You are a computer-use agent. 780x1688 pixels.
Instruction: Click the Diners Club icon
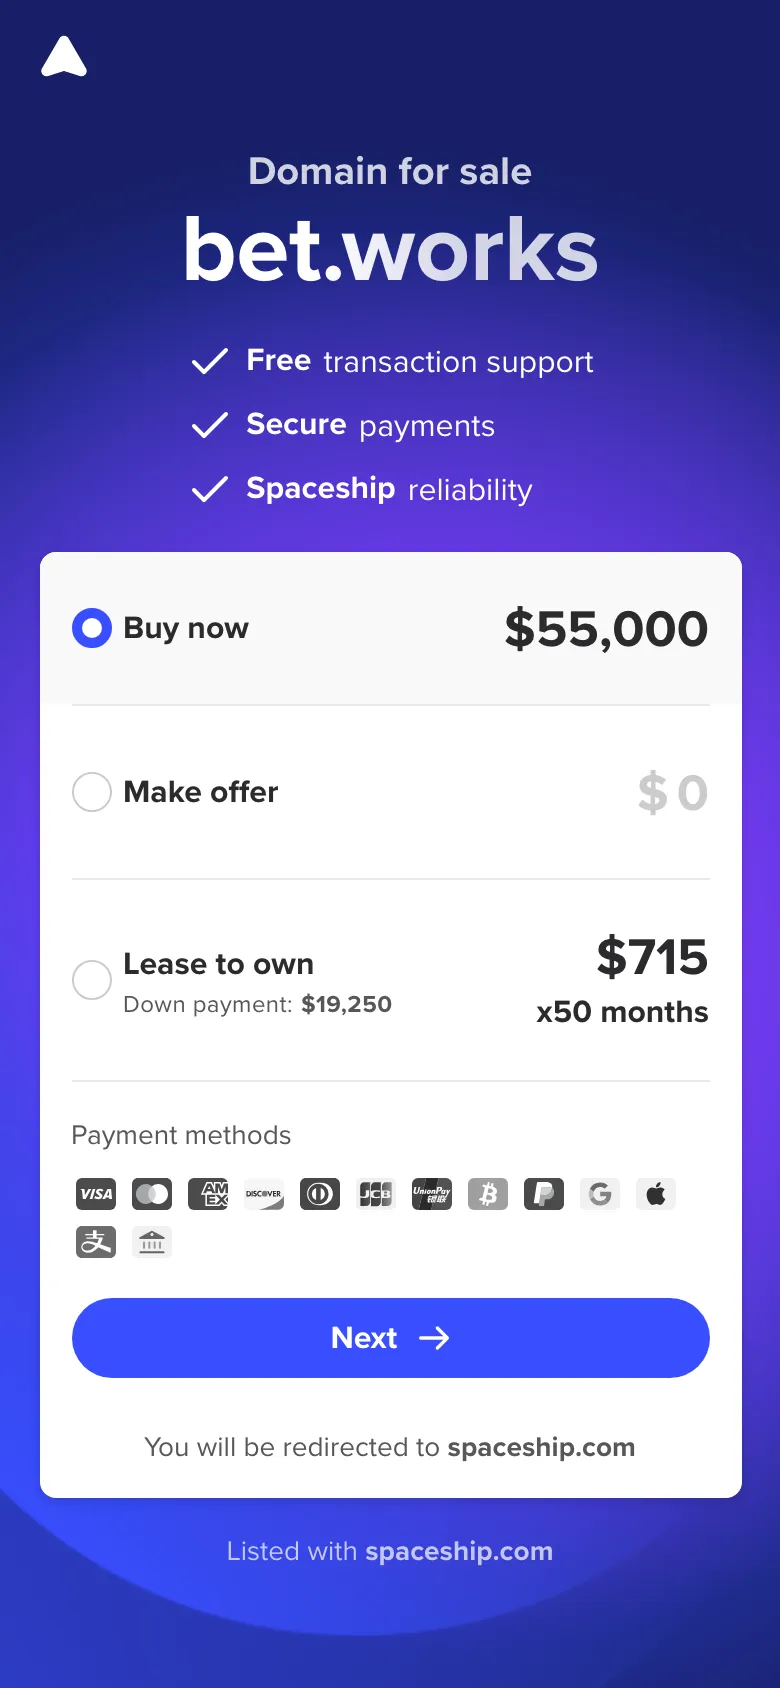pos(320,1194)
